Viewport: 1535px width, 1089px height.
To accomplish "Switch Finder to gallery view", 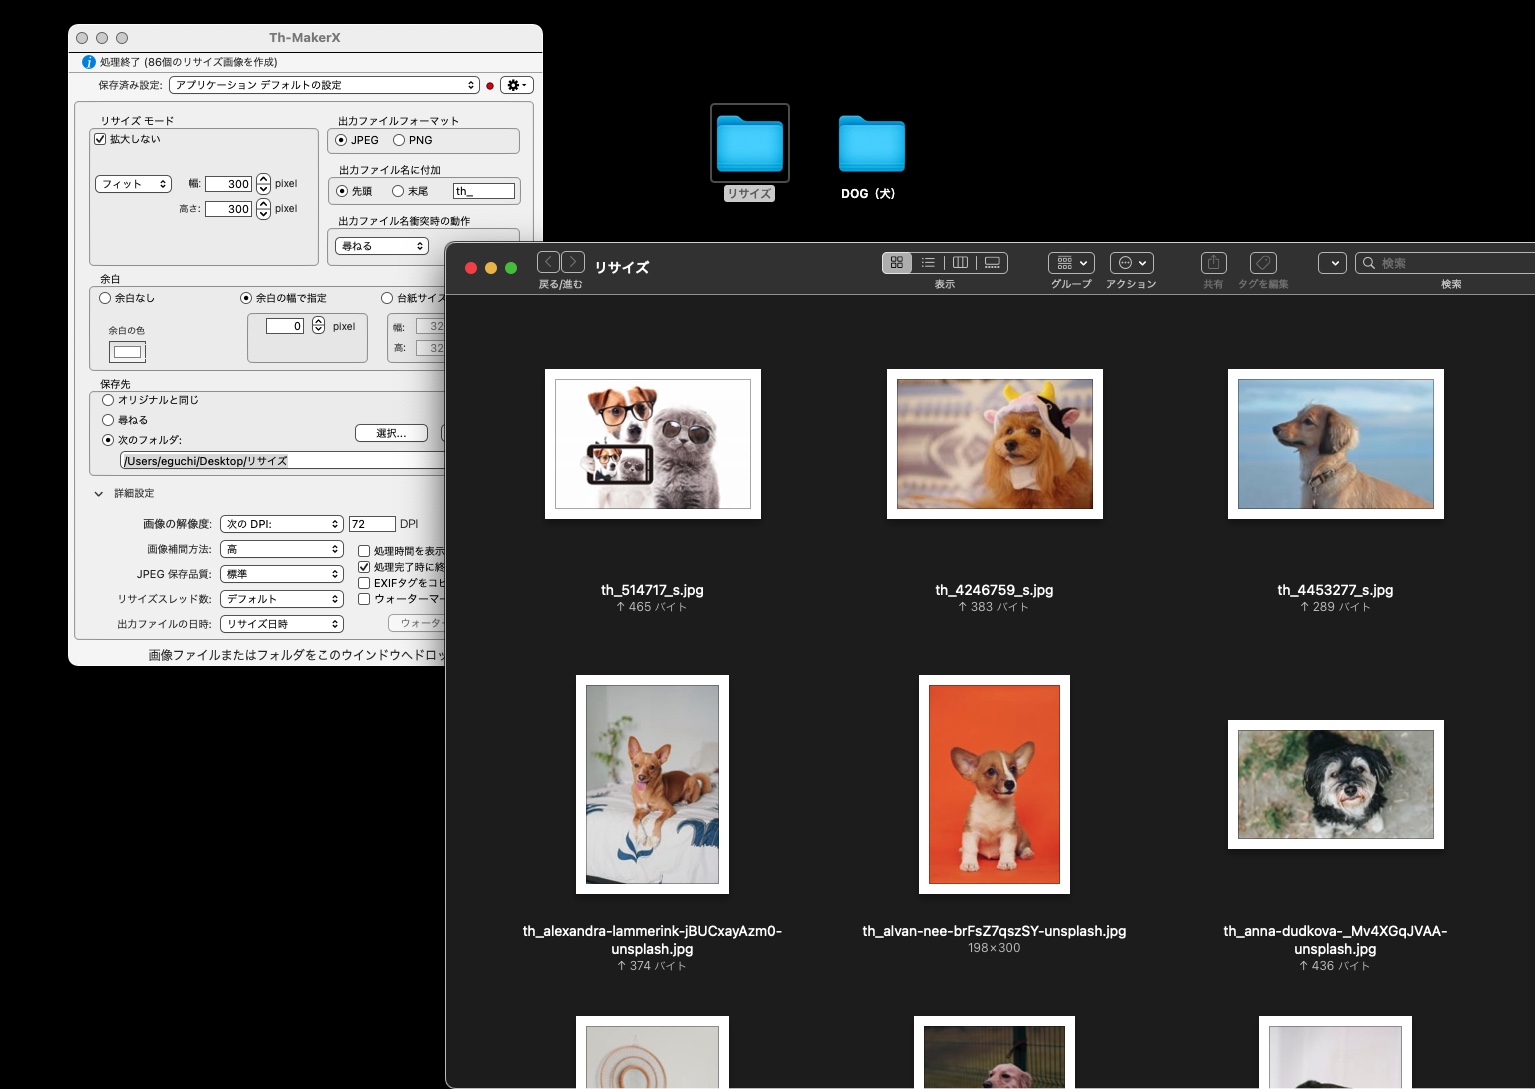I will (992, 263).
